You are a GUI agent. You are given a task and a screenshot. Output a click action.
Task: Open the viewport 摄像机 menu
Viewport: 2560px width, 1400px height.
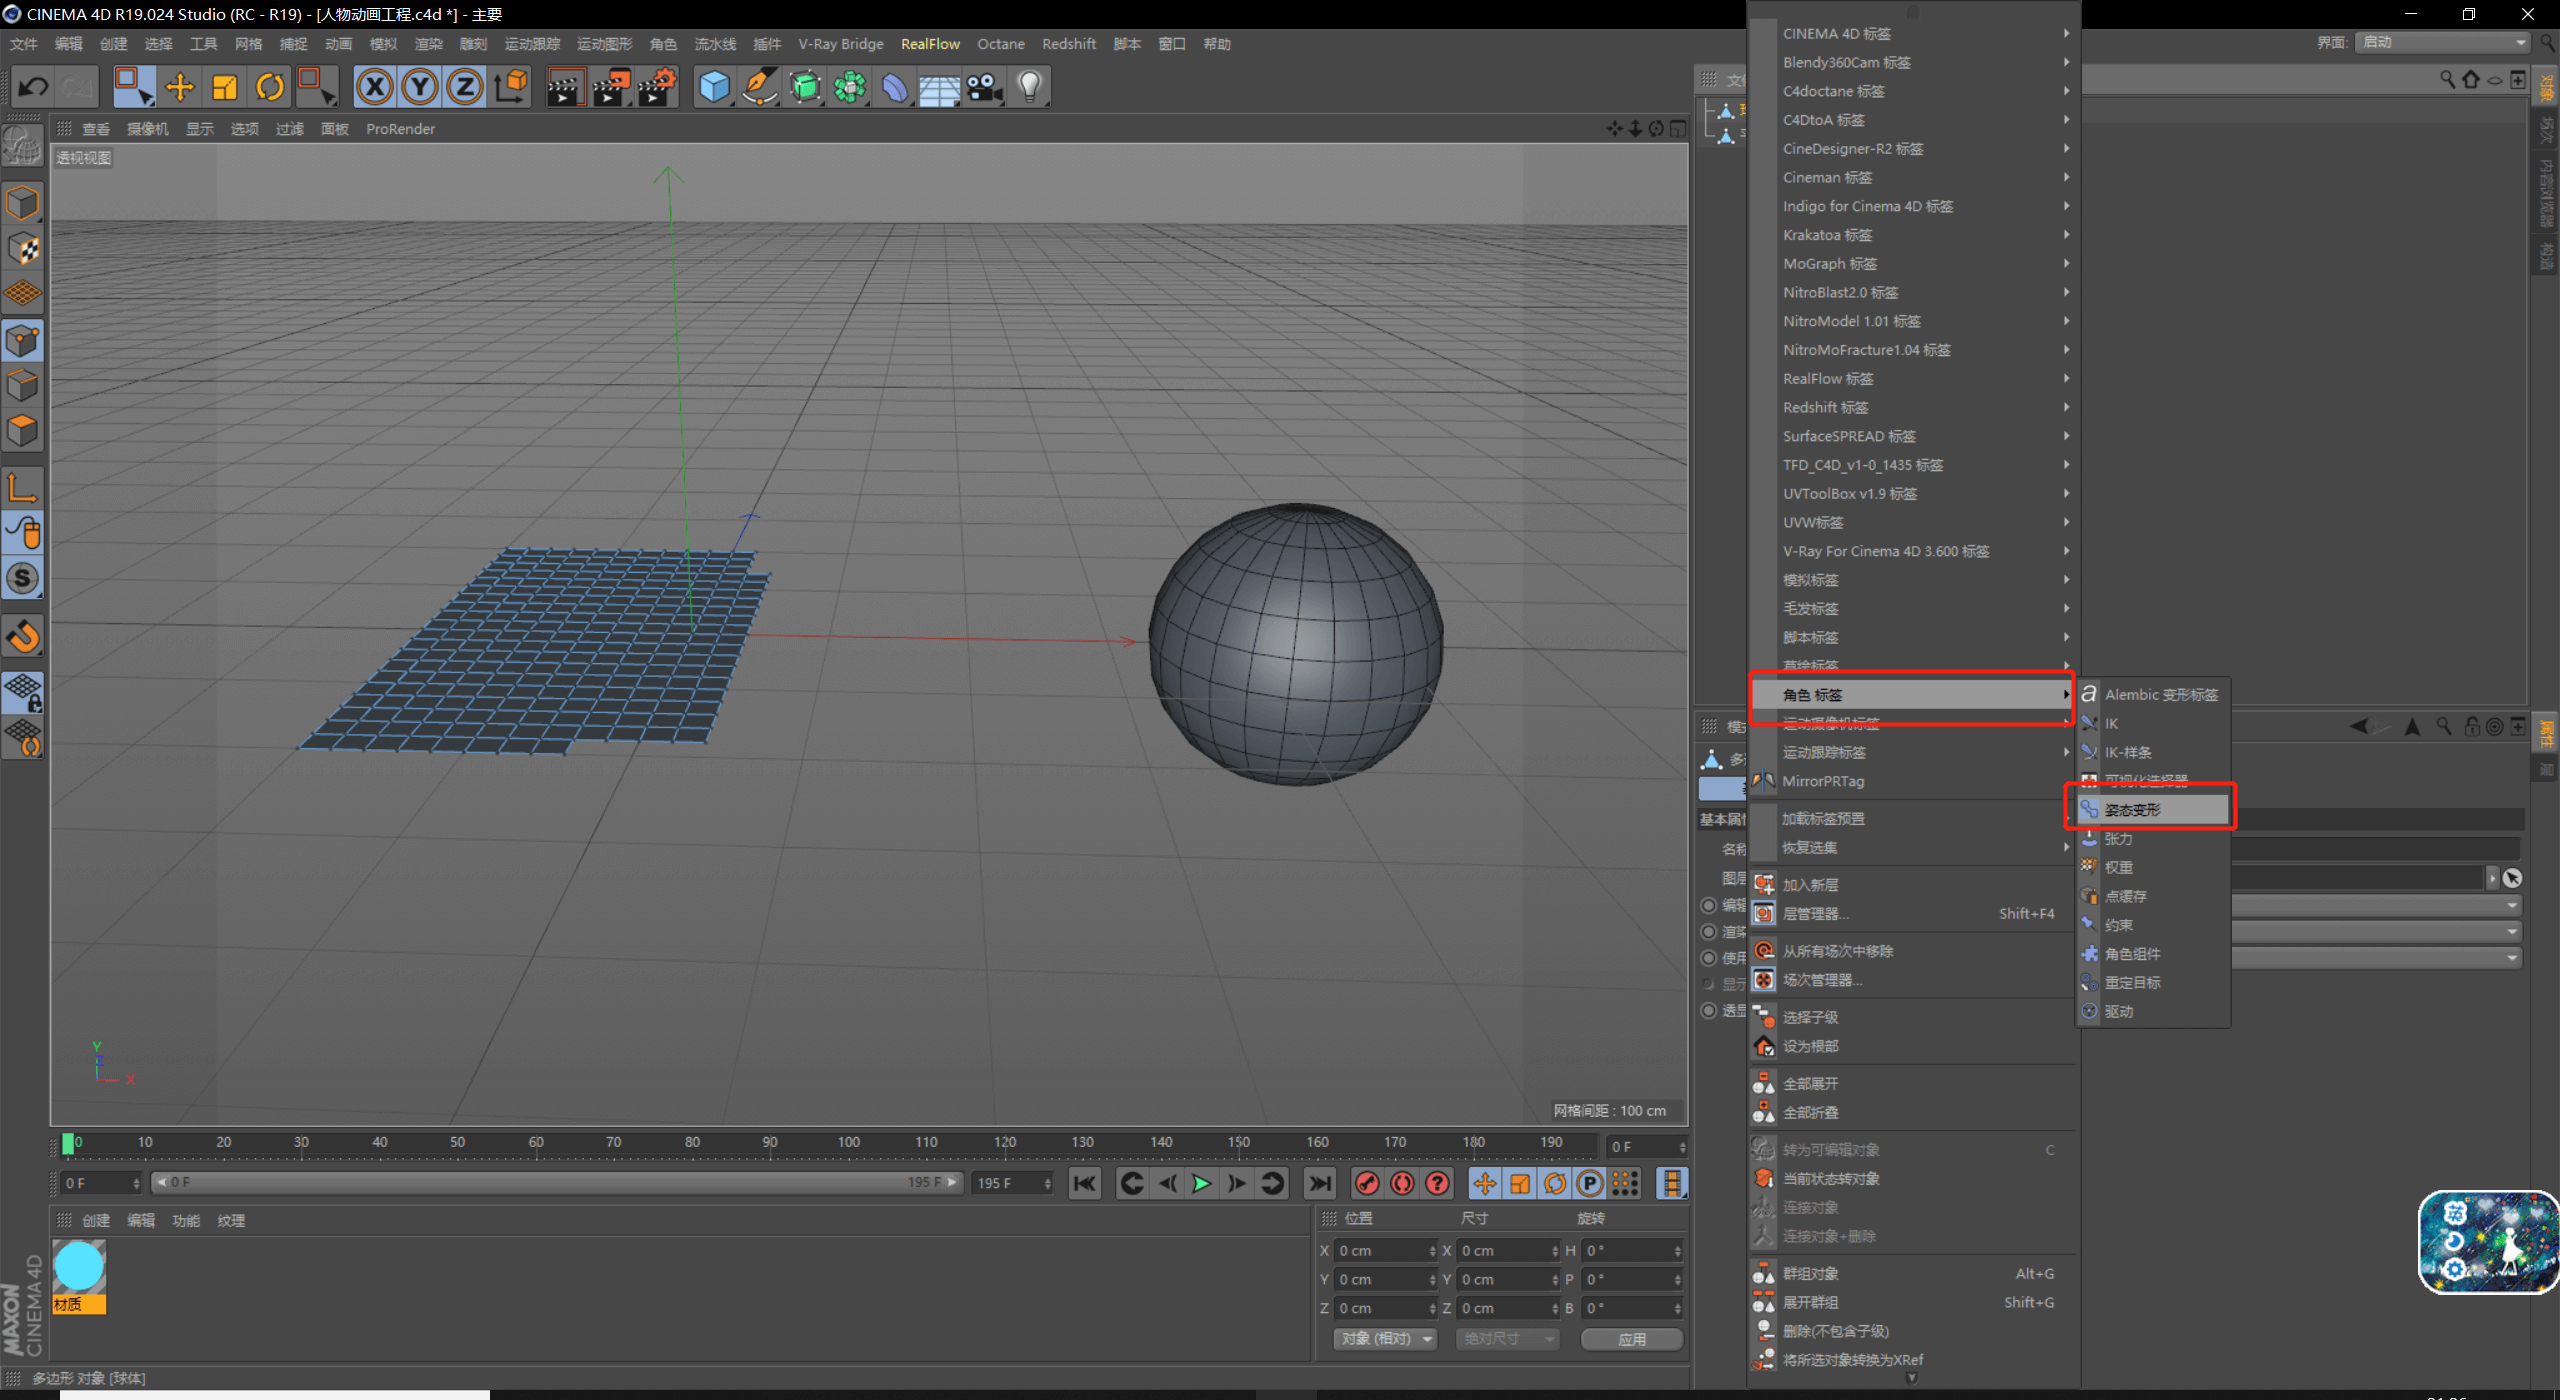pyautogui.click(x=147, y=130)
